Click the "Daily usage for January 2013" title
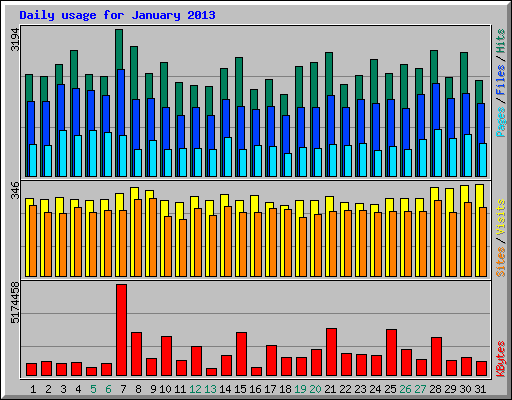 (x=117, y=15)
